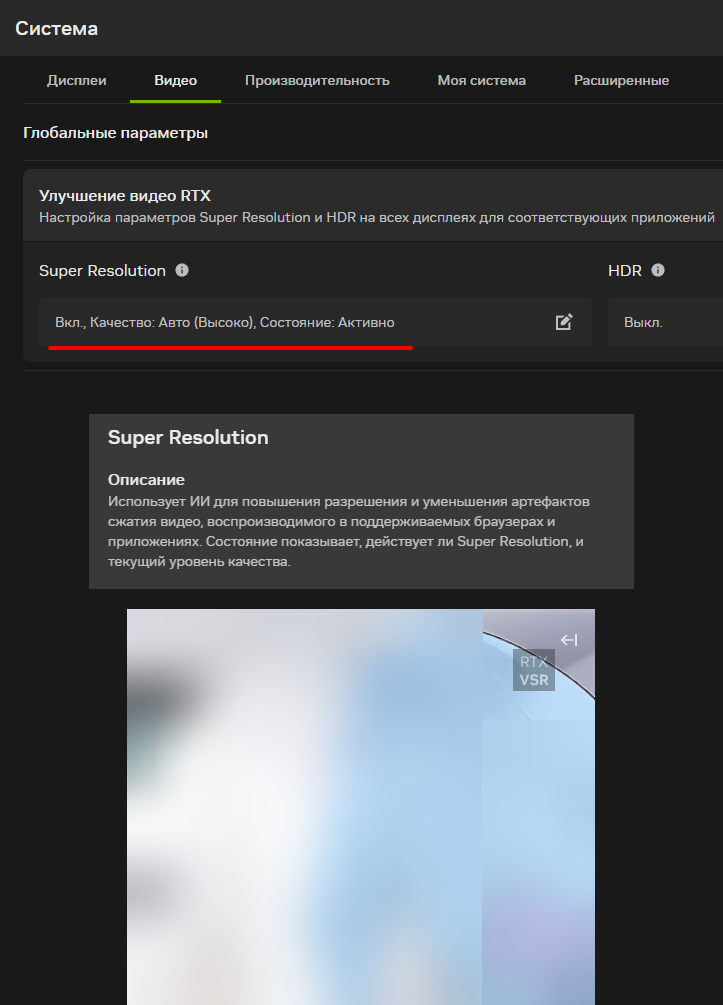The image size is (723, 1005).
Task: Click the Super Resolution tooltip title
Action: click(x=188, y=437)
